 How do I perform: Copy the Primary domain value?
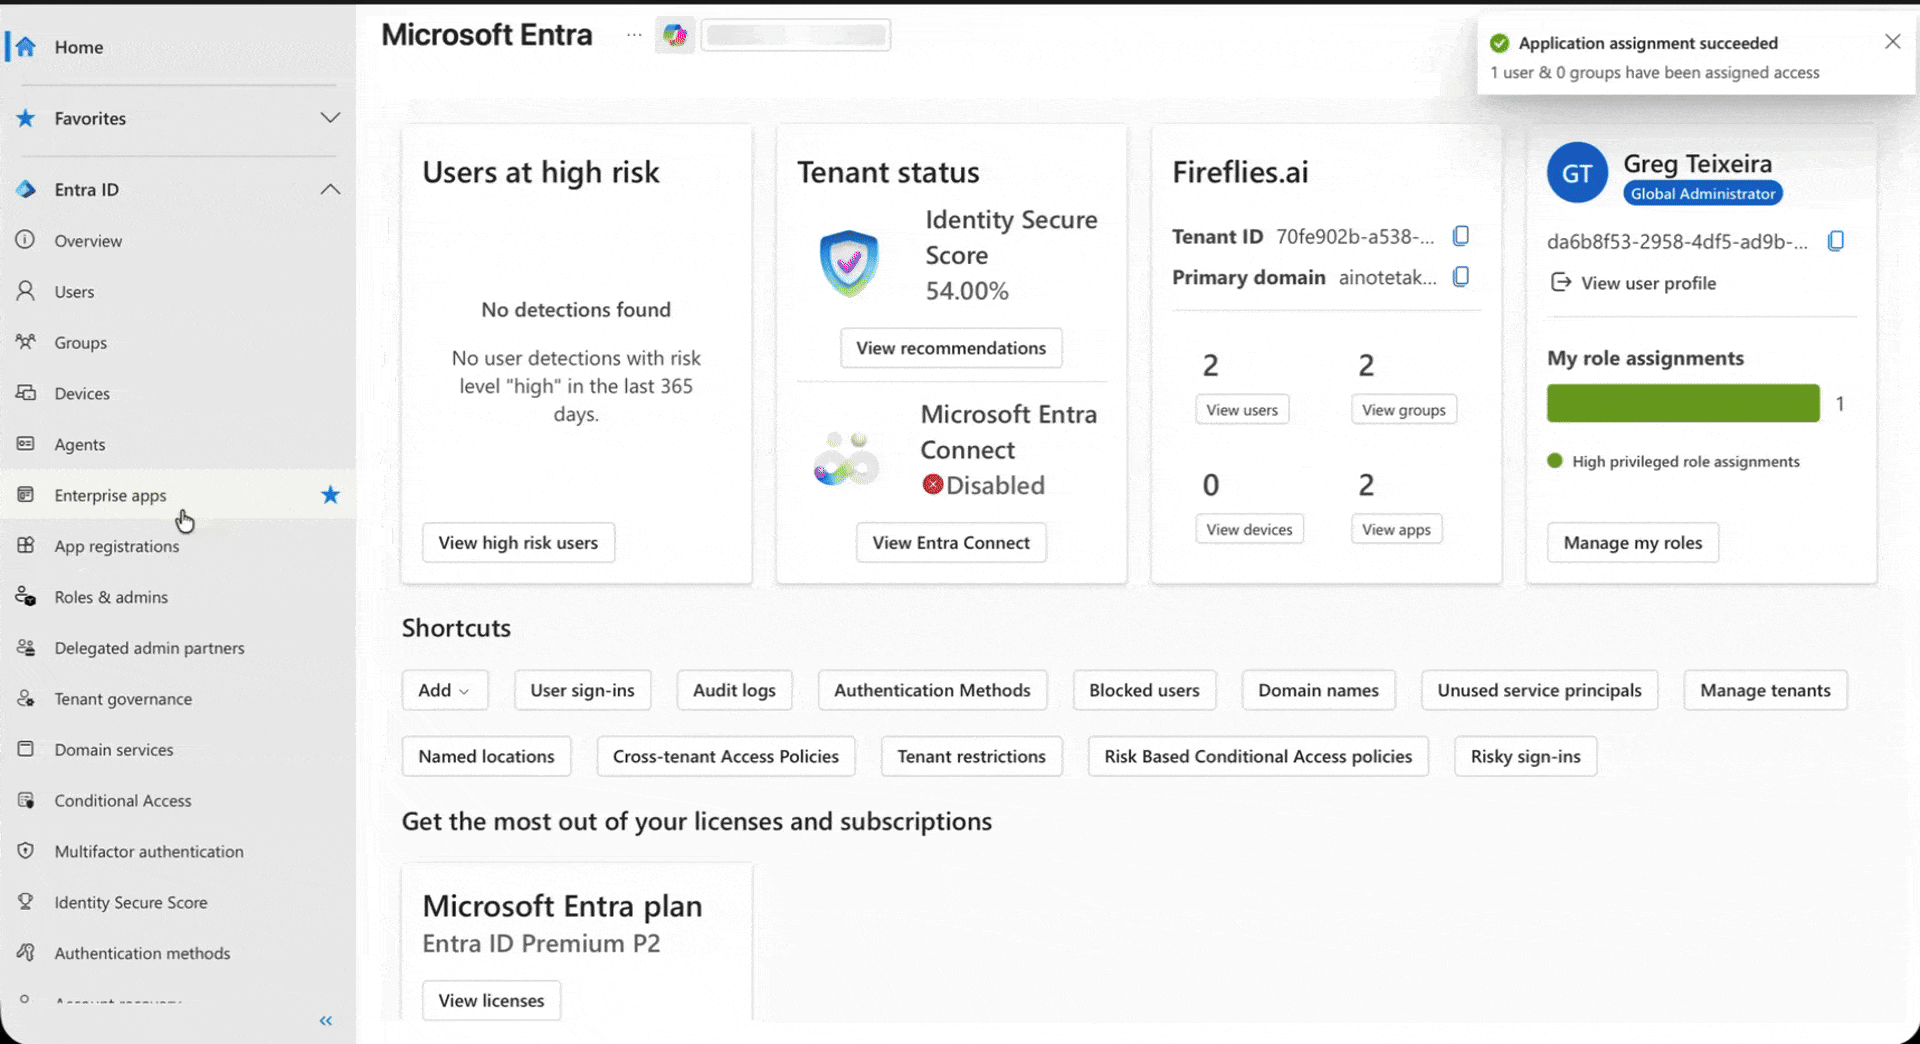point(1461,277)
